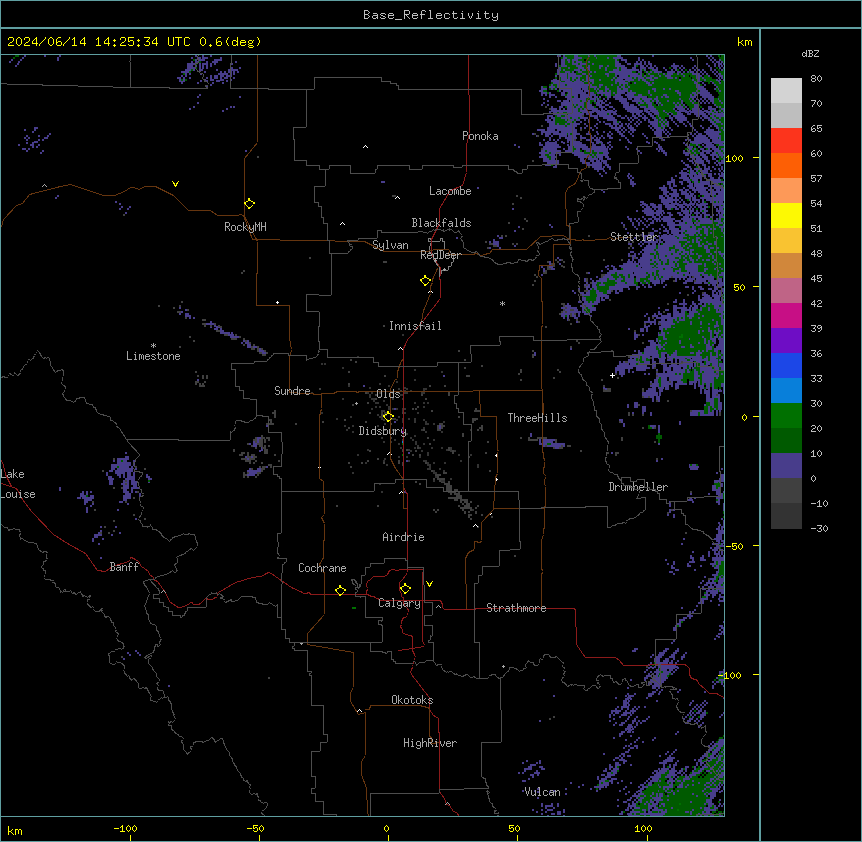Screen dimensions: 862x842
Task: Click the yellow V marker northeast of Calgary
Action: [429, 584]
